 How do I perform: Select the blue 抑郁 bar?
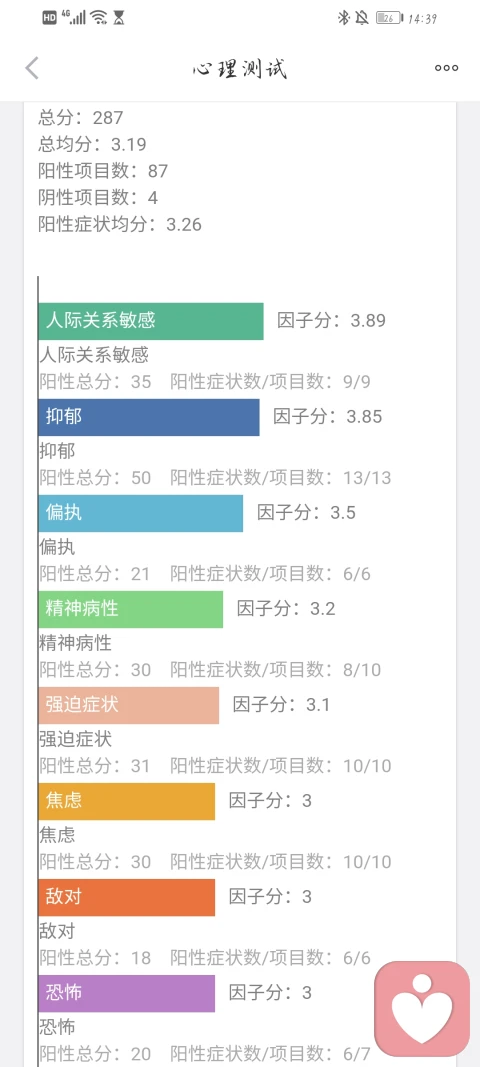point(149,417)
